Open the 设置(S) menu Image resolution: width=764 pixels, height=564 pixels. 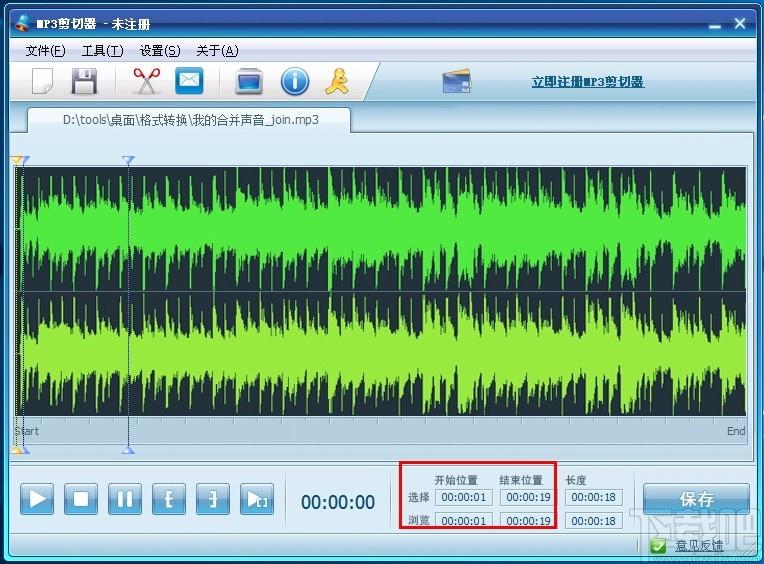tap(160, 51)
